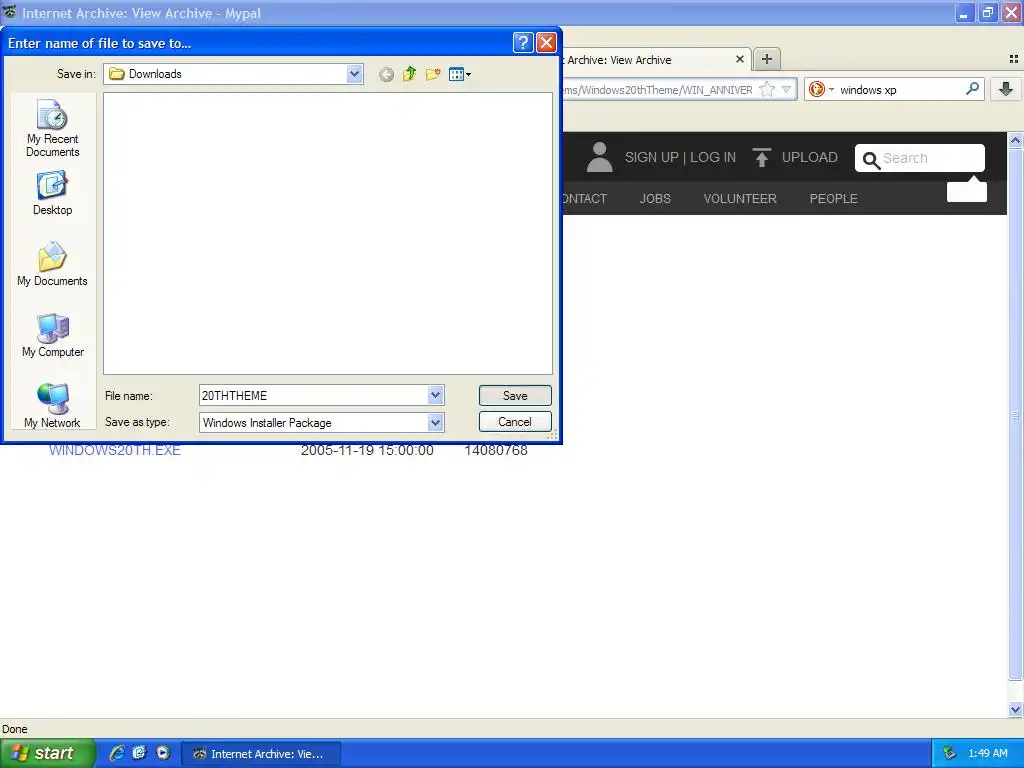Expand the Save as type dropdown arrow
1024x768 pixels.
[x=436, y=423]
